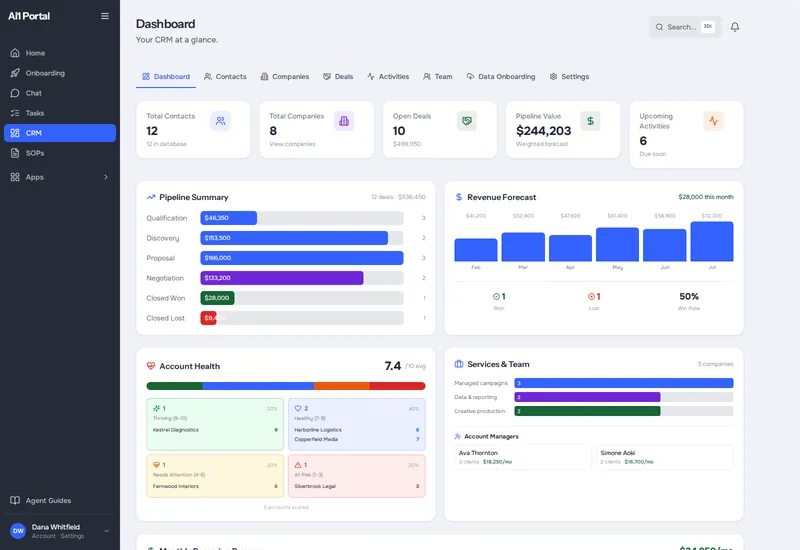This screenshot has width=800, height=550.
Task: Click the Closed Won $28,000 green bar
Action: (217, 298)
